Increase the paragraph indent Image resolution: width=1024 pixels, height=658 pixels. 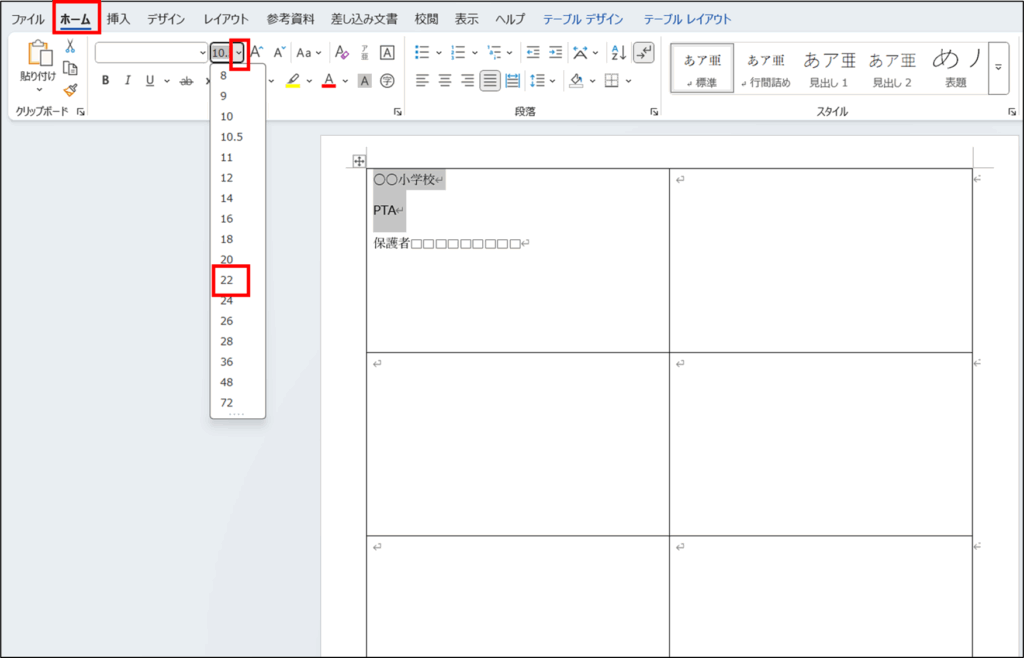point(556,53)
